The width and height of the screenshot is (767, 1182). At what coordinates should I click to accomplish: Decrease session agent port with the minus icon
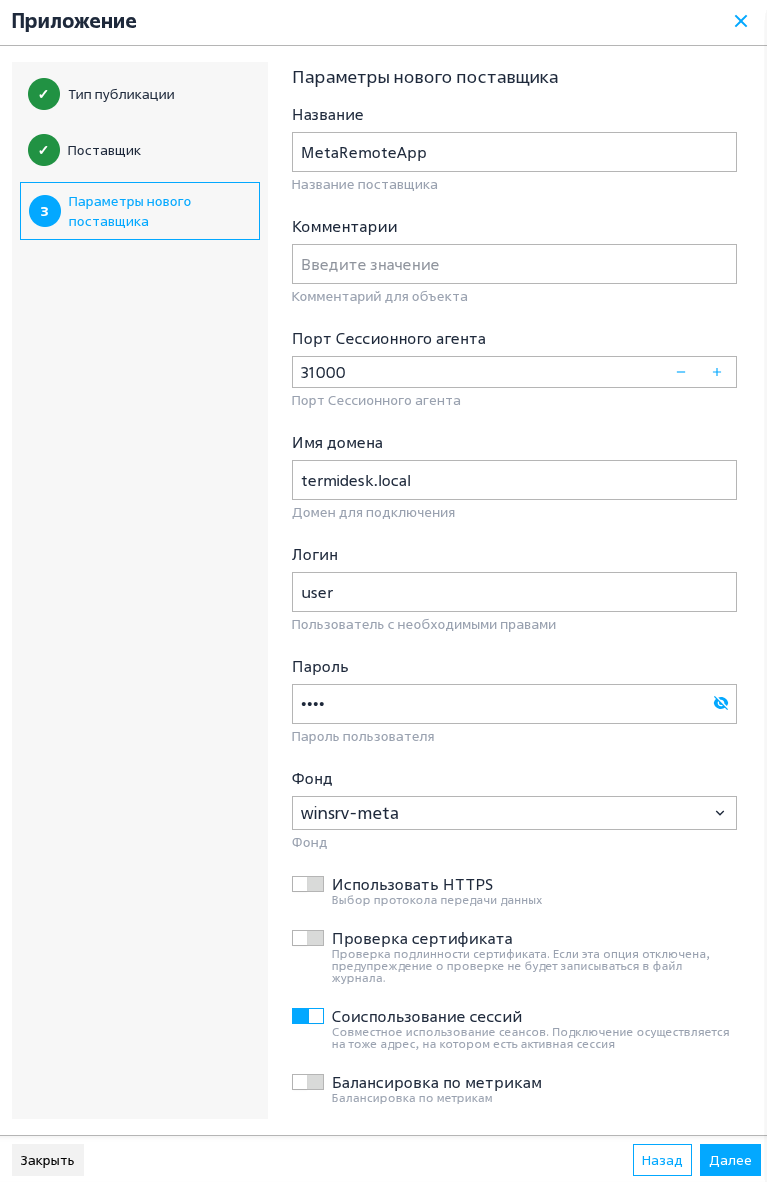pyautogui.click(x=681, y=372)
